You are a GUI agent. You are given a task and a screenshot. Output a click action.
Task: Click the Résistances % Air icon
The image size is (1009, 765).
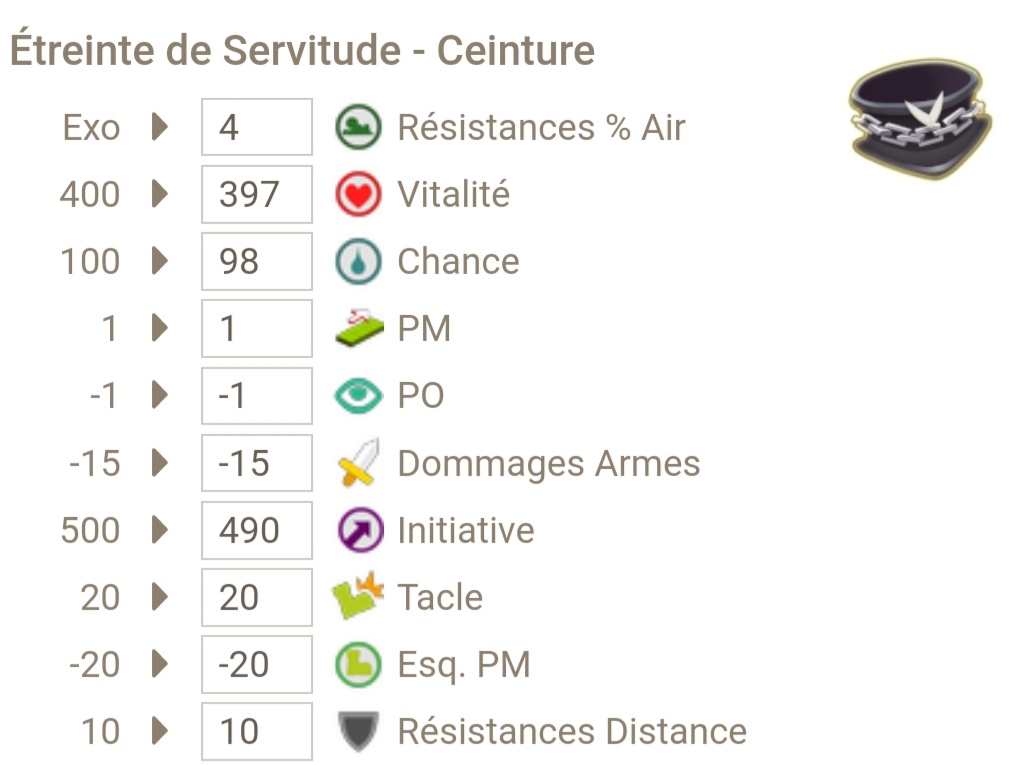click(x=358, y=127)
